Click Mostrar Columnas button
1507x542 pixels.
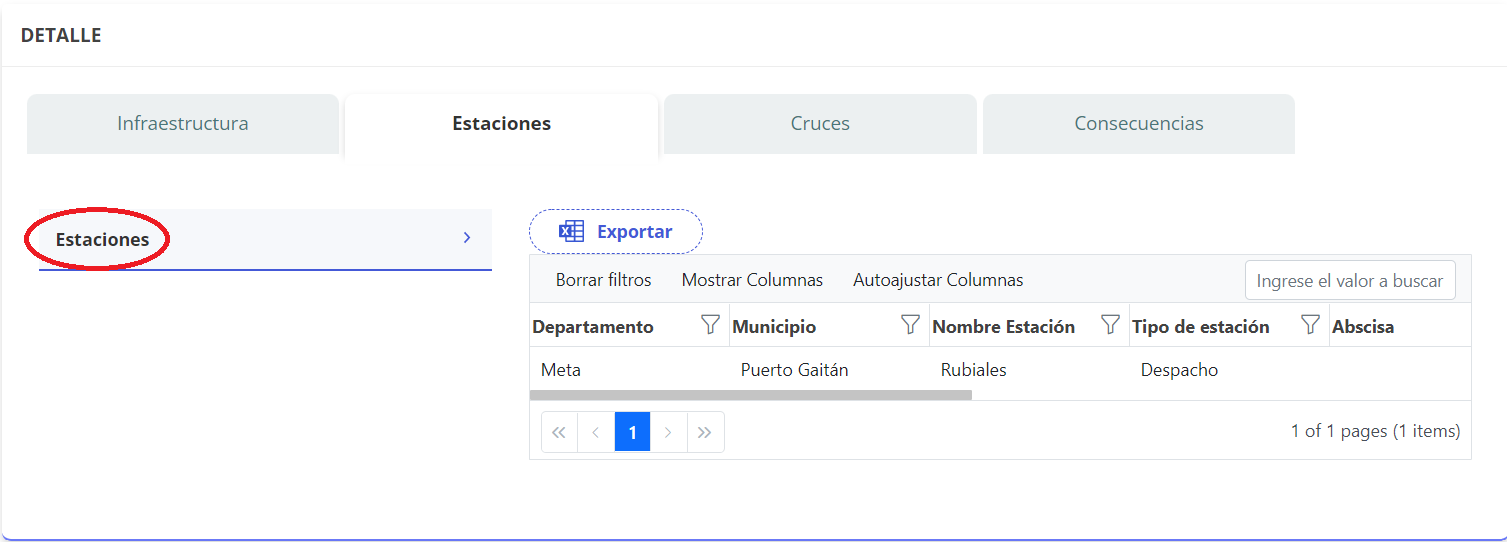[752, 280]
